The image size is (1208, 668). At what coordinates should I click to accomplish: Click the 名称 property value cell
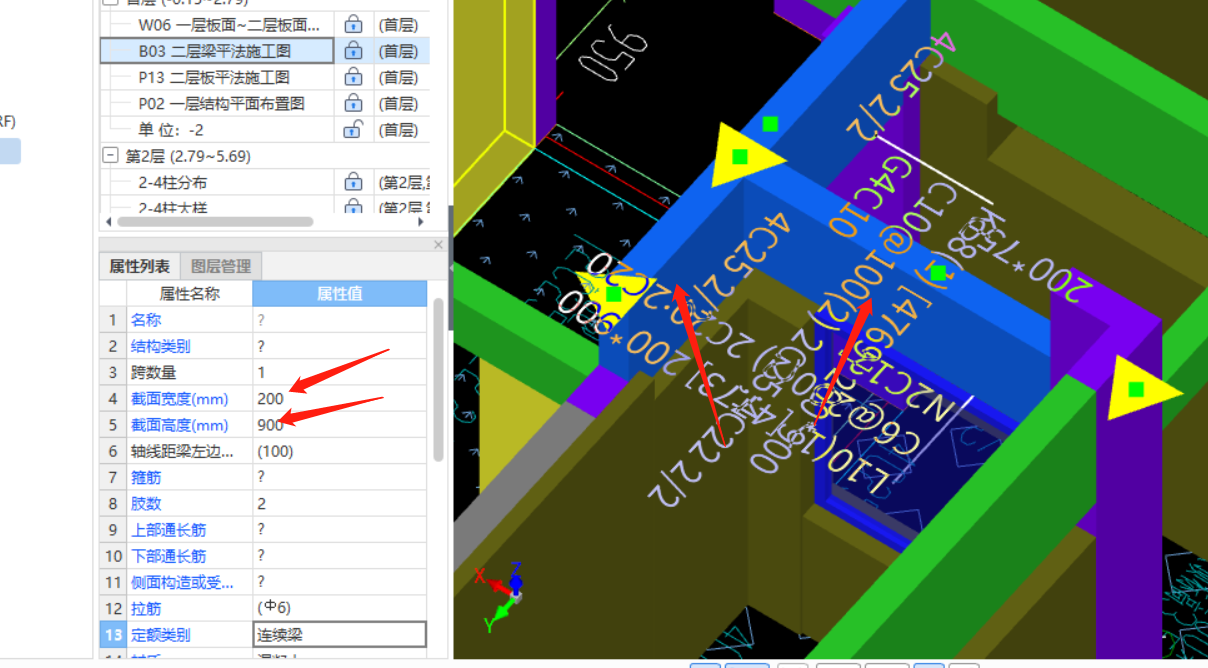click(x=340, y=320)
